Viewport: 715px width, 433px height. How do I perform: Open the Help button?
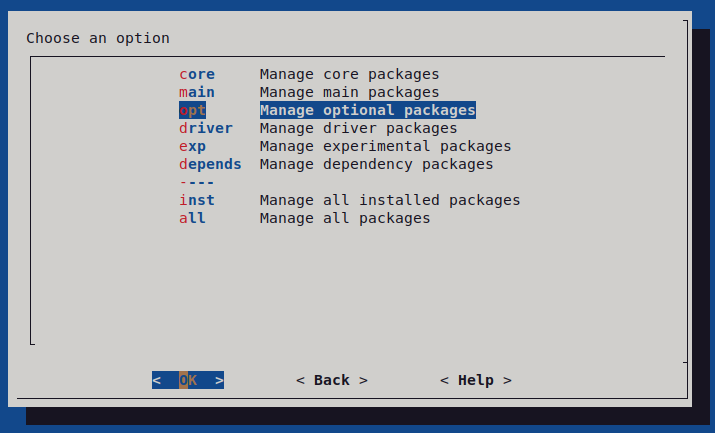pos(476,380)
